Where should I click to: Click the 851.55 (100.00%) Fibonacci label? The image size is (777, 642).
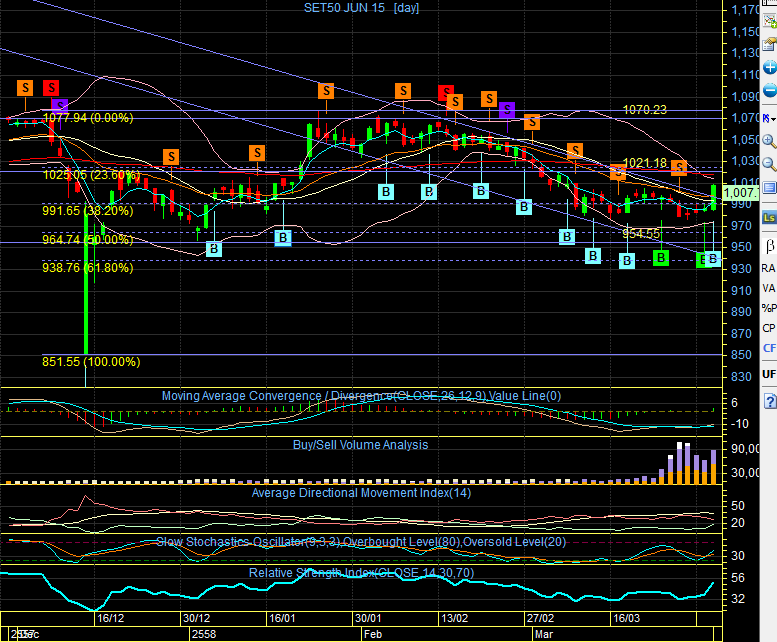91,362
